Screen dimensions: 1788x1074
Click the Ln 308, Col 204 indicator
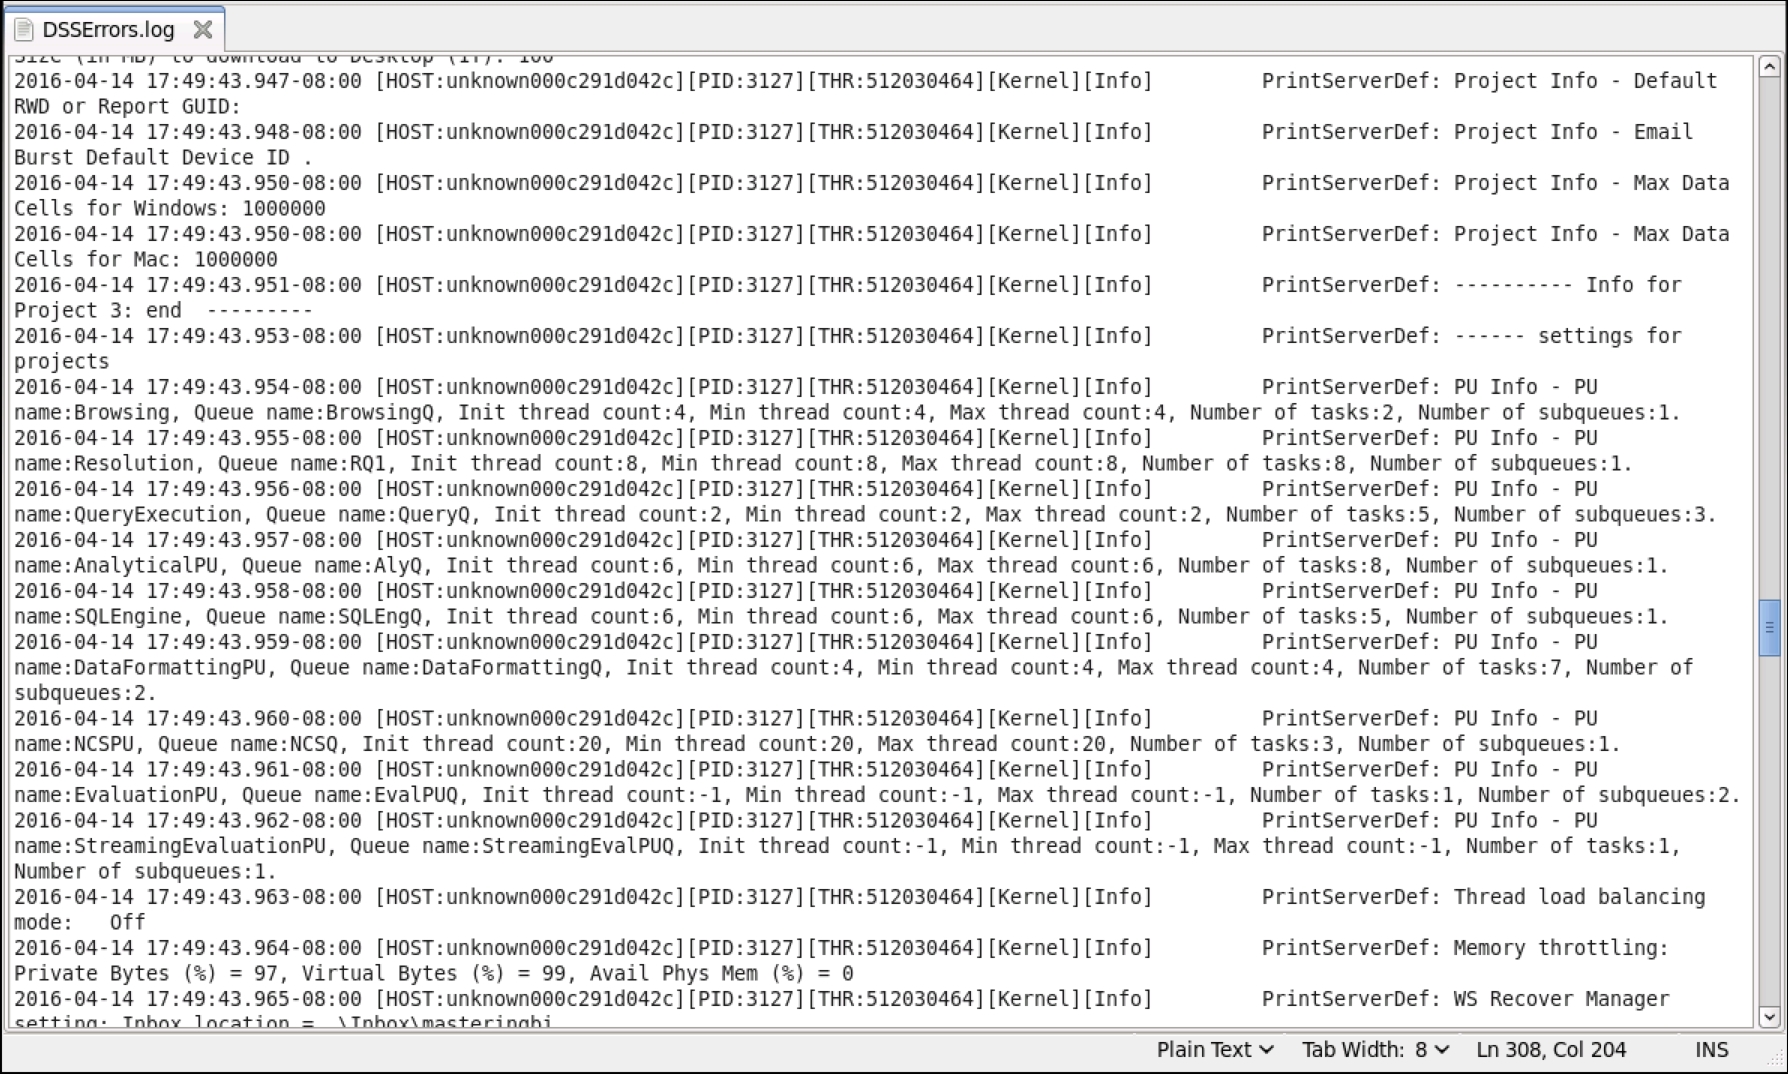pyautogui.click(x=1551, y=1050)
